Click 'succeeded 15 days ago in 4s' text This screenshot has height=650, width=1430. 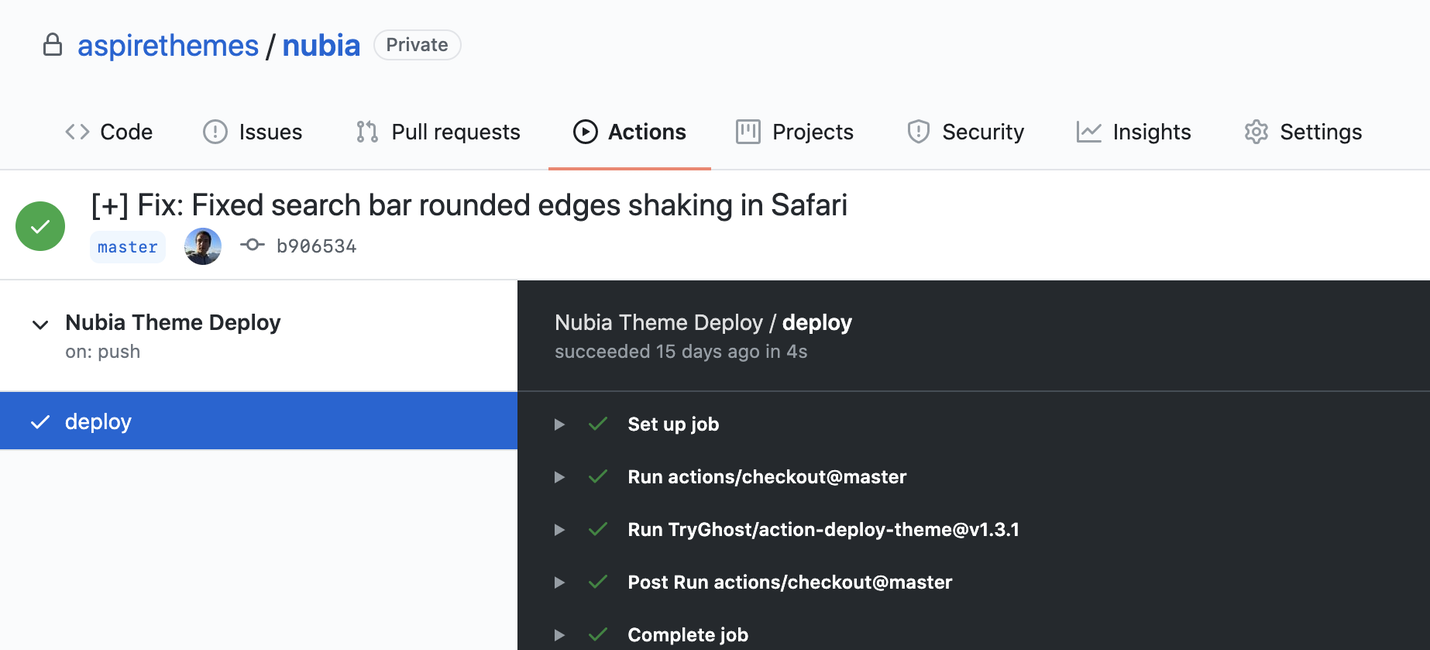coord(681,352)
